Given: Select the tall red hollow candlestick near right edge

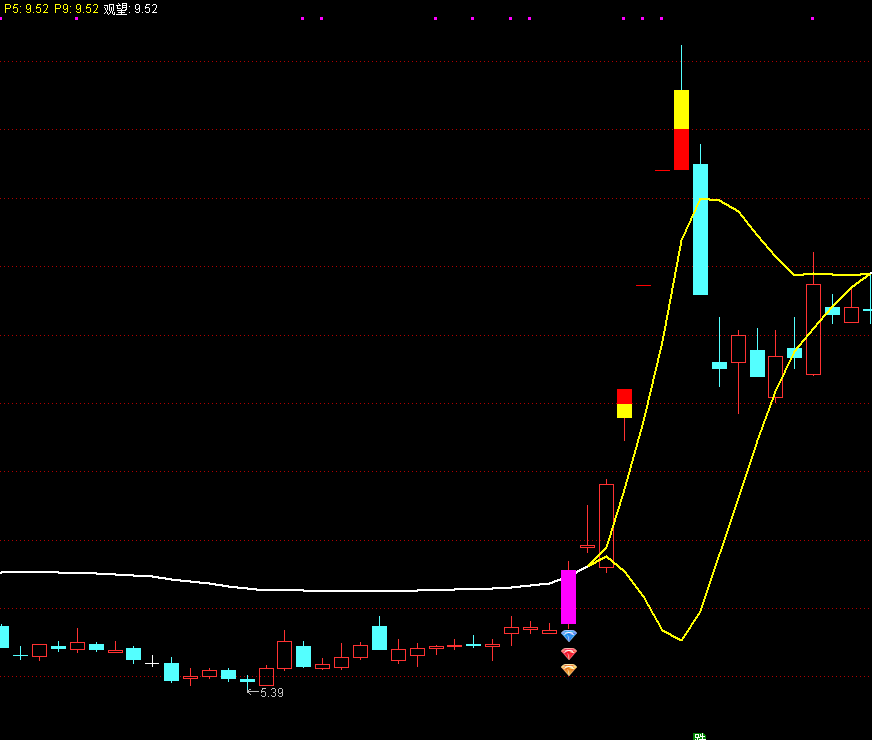Looking at the screenshot, I should pyautogui.click(x=813, y=329).
